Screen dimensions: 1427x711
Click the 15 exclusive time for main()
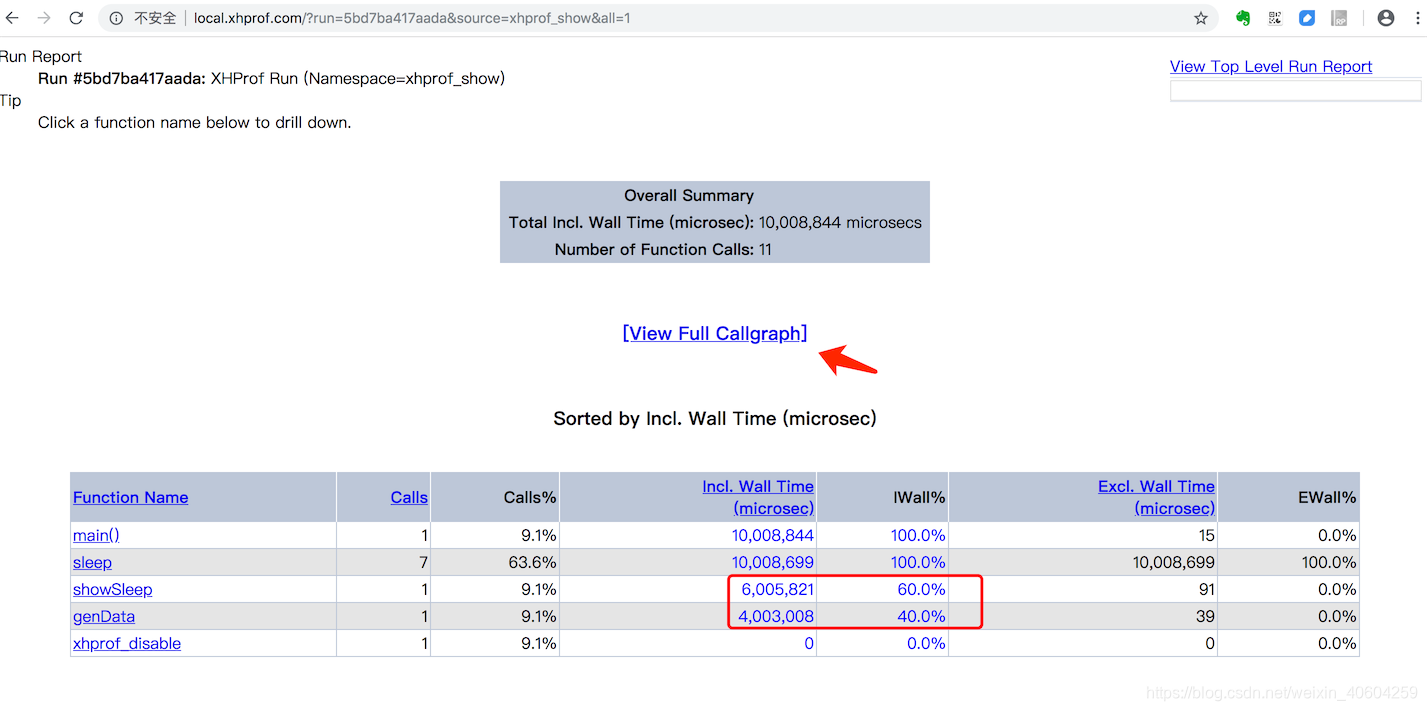pyautogui.click(x=1206, y=535)
